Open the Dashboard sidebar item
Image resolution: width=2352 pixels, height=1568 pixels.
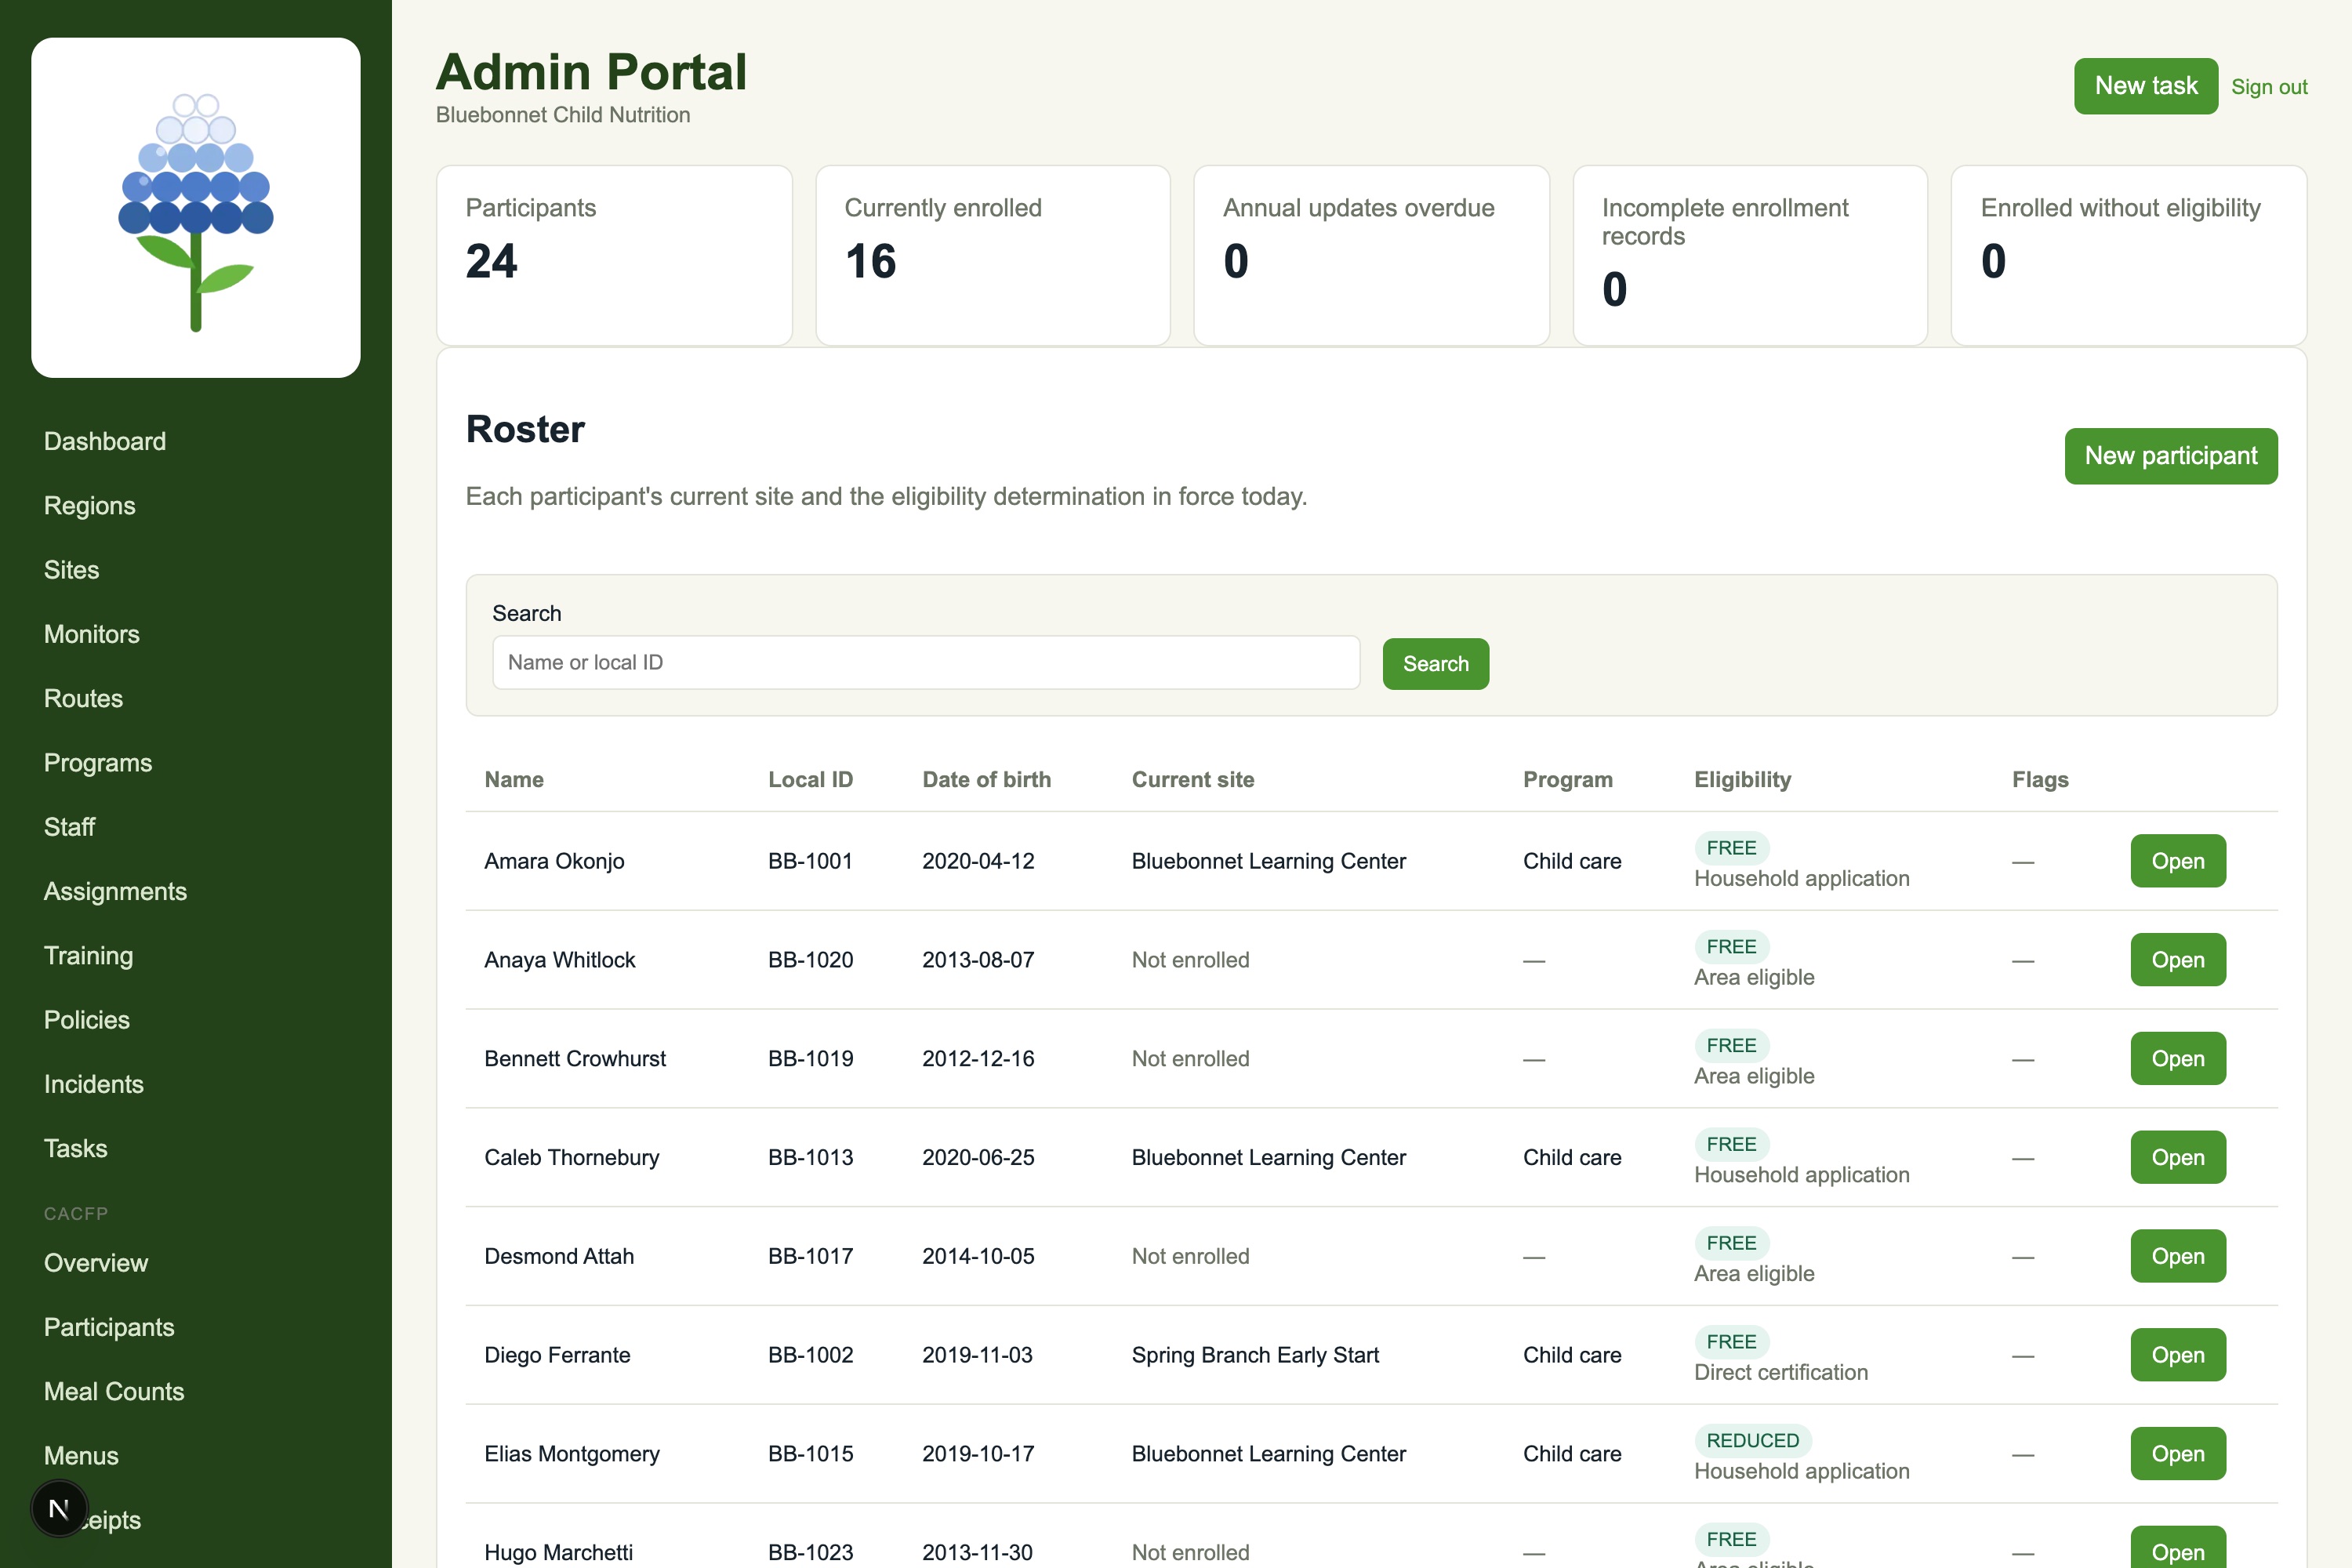coord(105,441)
